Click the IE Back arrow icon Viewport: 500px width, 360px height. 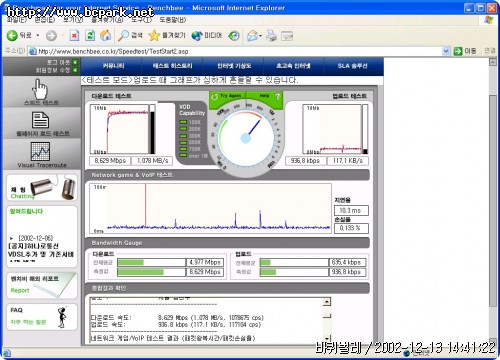[12, 35]
